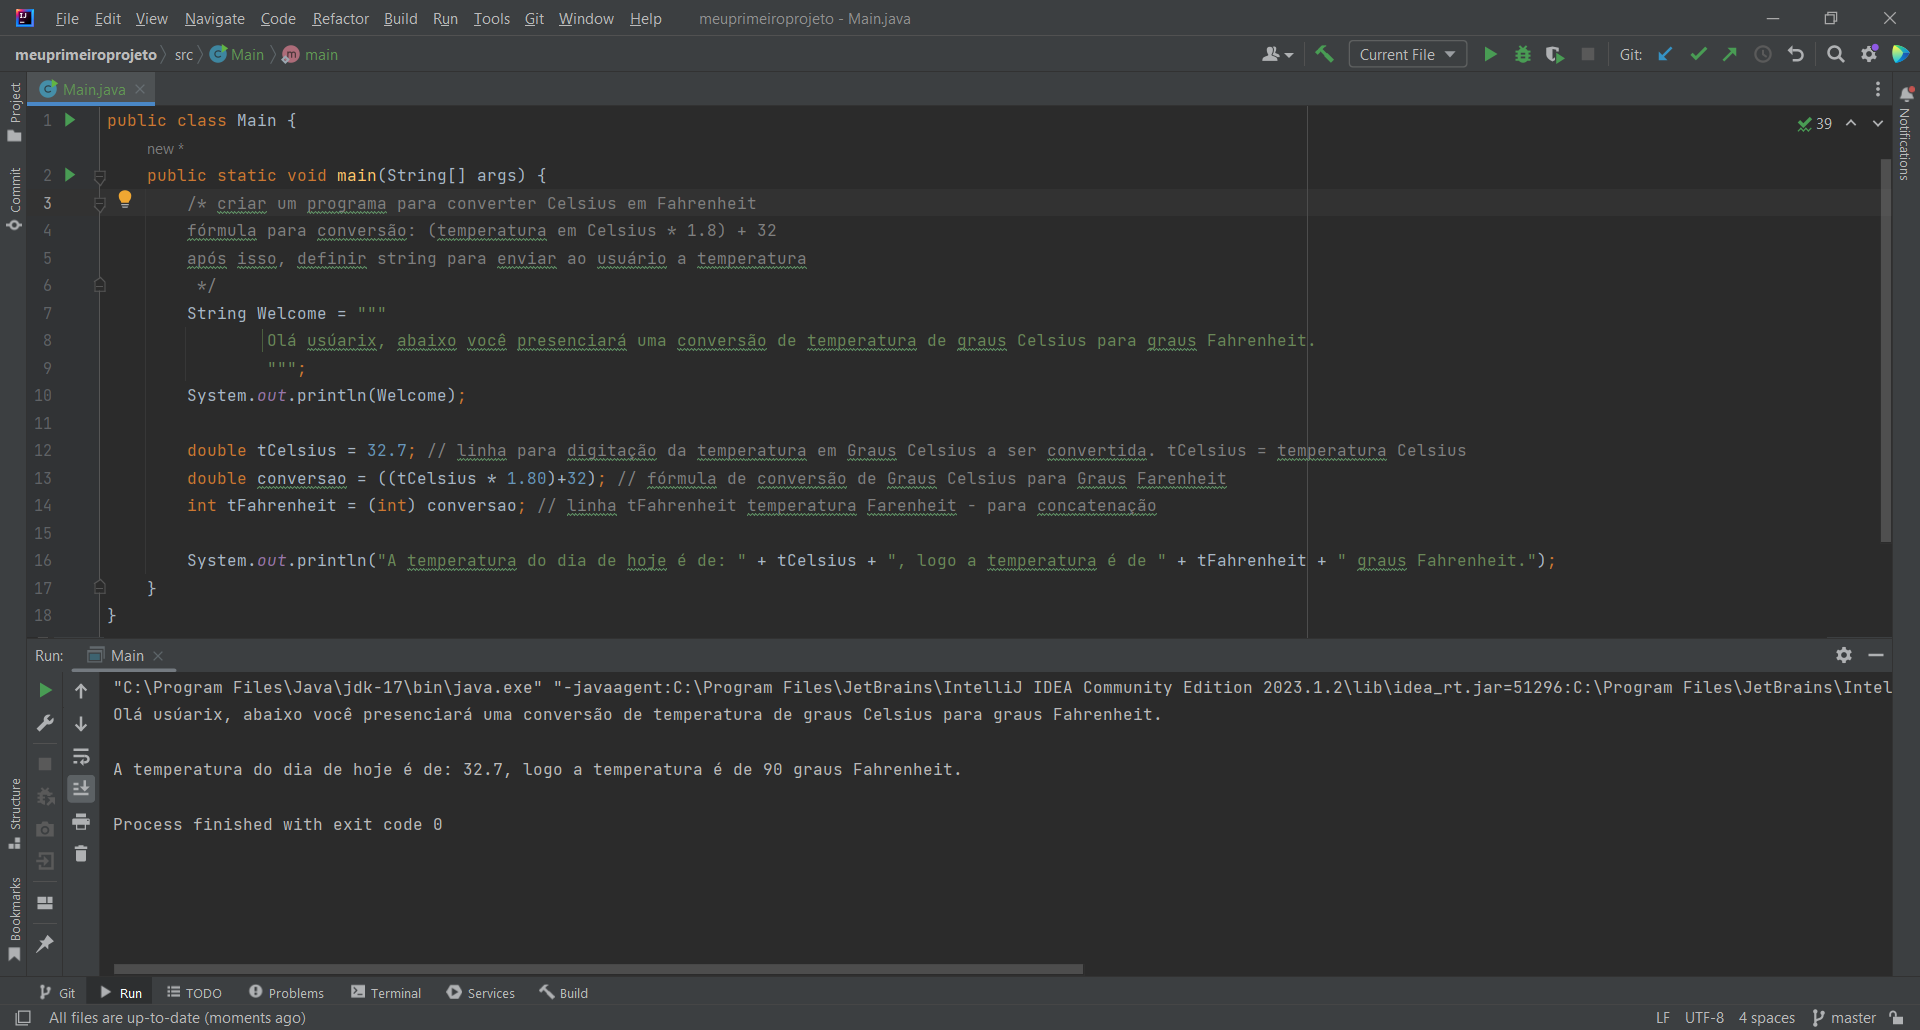The image size is (1920, 1030).
Task: Print the console output with the printer icon
Action: tap(81, 822)
